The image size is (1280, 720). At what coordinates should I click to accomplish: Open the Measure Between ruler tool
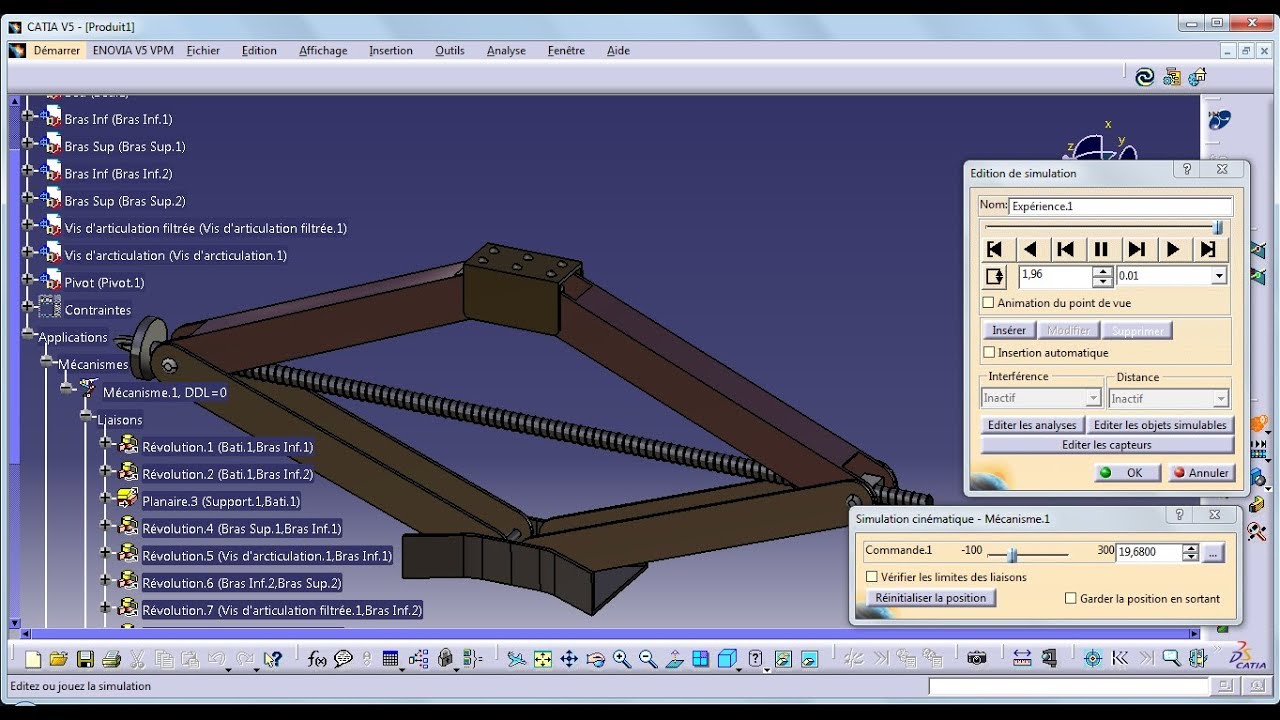coord(1022,659)
